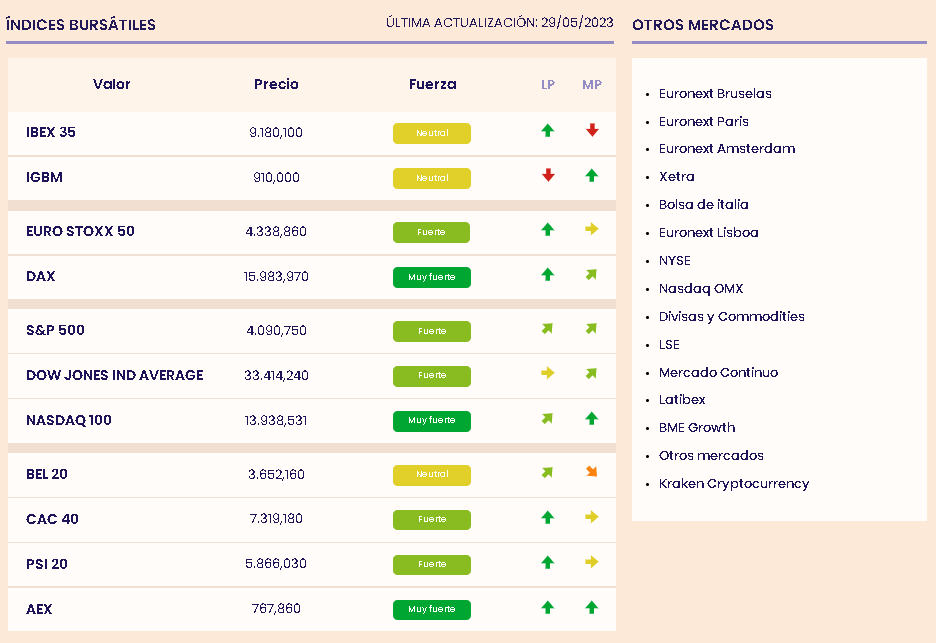
Task: Open BME Growth market link
Action: 697,427
